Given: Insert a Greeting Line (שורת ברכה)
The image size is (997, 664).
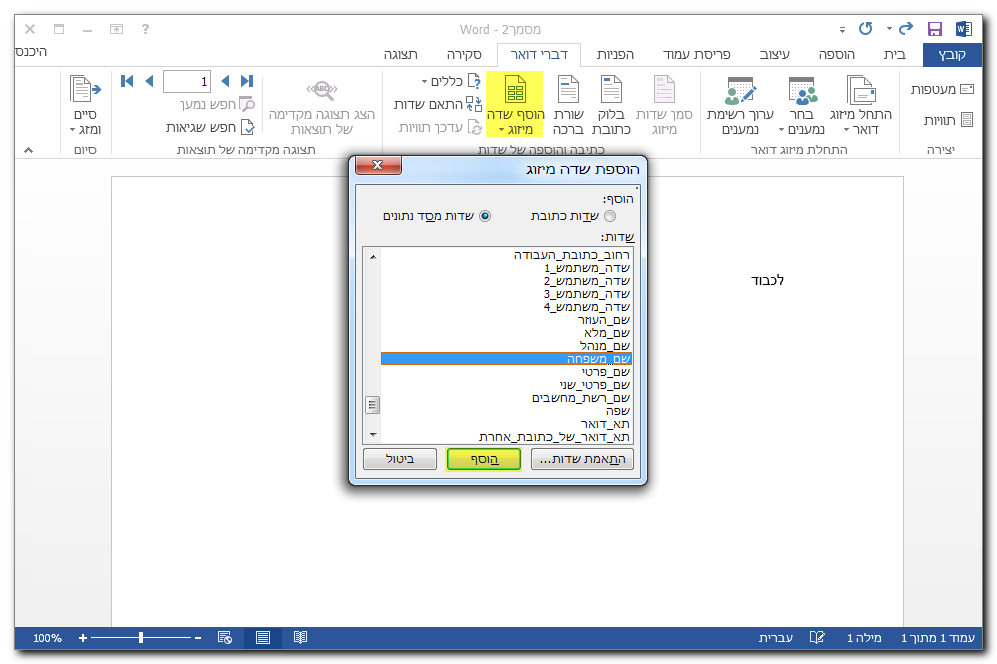Looking at the screenshot, I should 568,105.
